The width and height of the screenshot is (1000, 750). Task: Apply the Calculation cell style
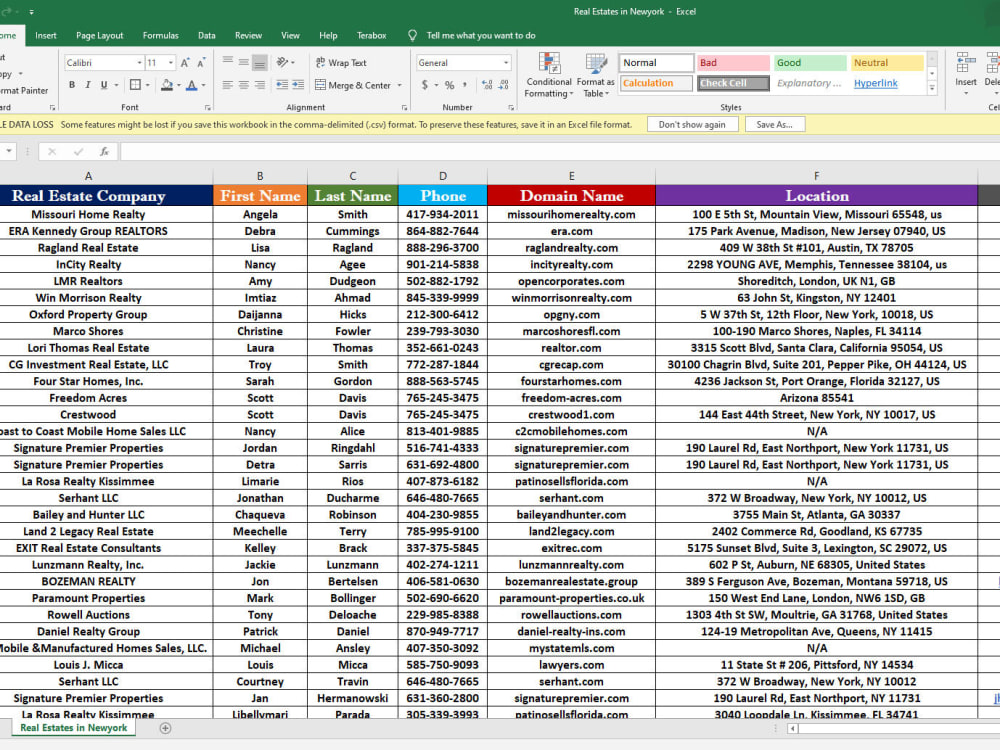[x=656, y=83]
